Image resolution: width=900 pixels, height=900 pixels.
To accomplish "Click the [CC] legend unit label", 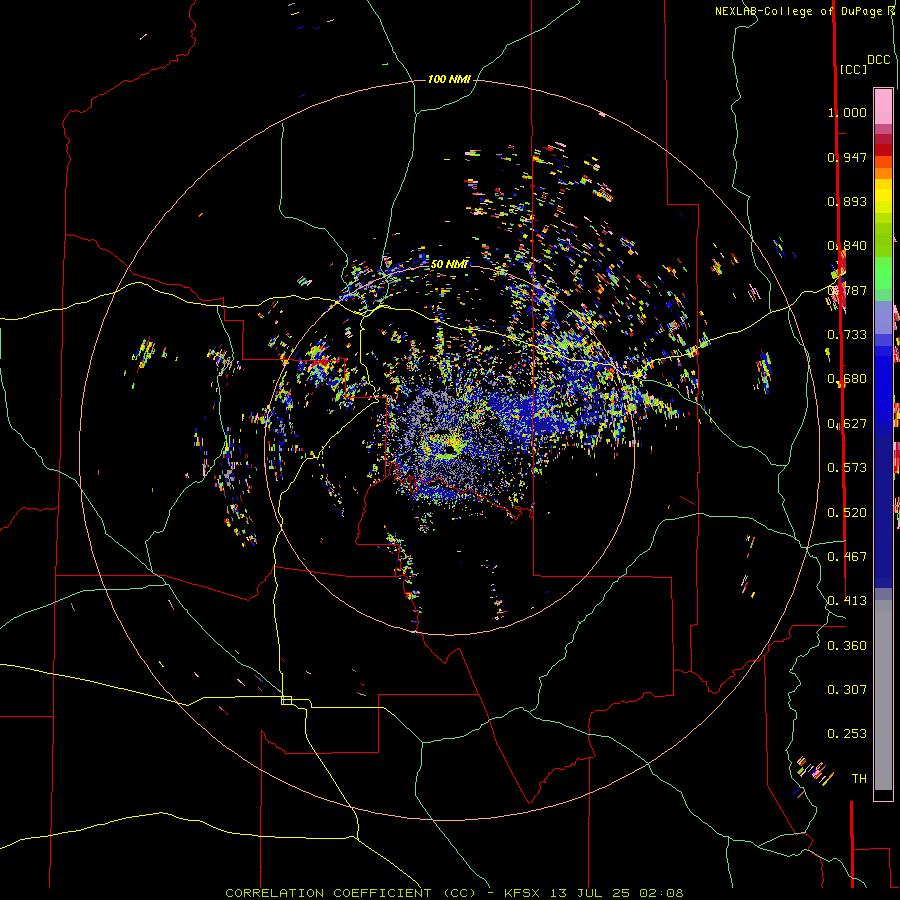I will (853, 69).
